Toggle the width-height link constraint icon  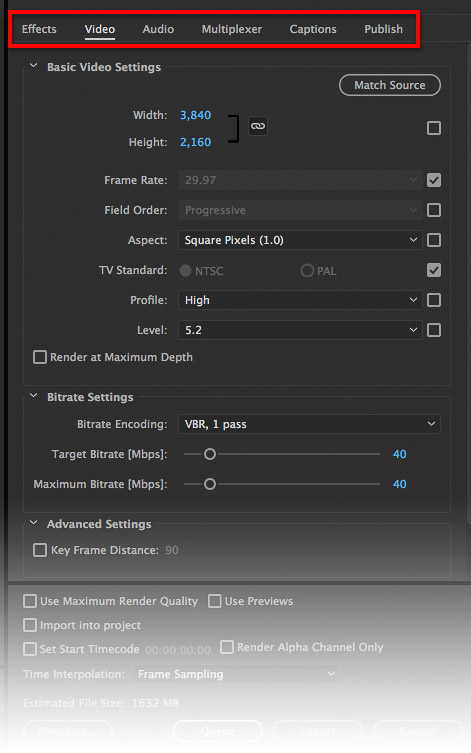pyautogui.click(x=258, y=126)
